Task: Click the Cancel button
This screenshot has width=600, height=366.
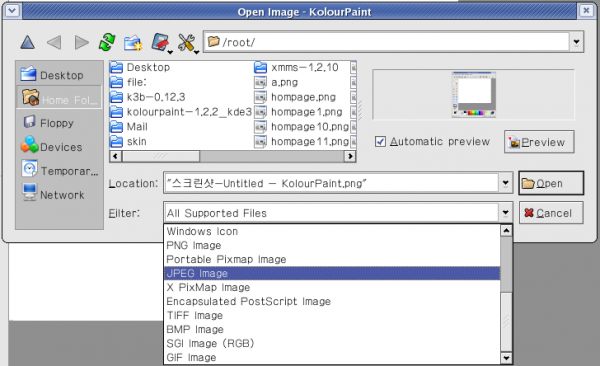Action: 551,213
